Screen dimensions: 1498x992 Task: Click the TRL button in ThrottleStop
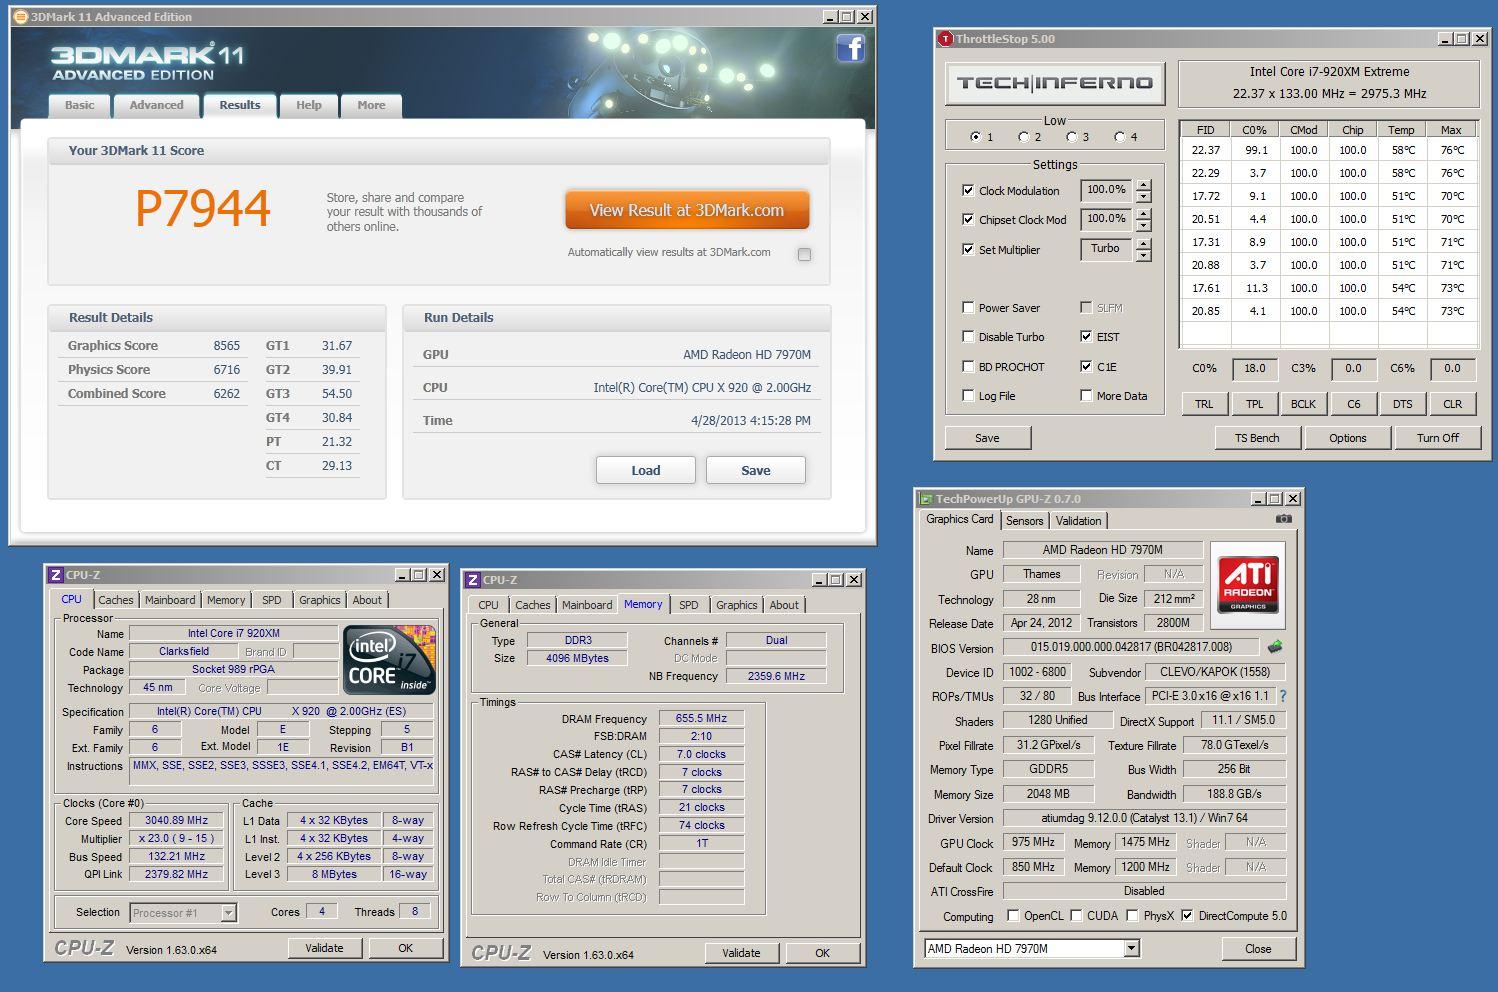point(1204,404)
